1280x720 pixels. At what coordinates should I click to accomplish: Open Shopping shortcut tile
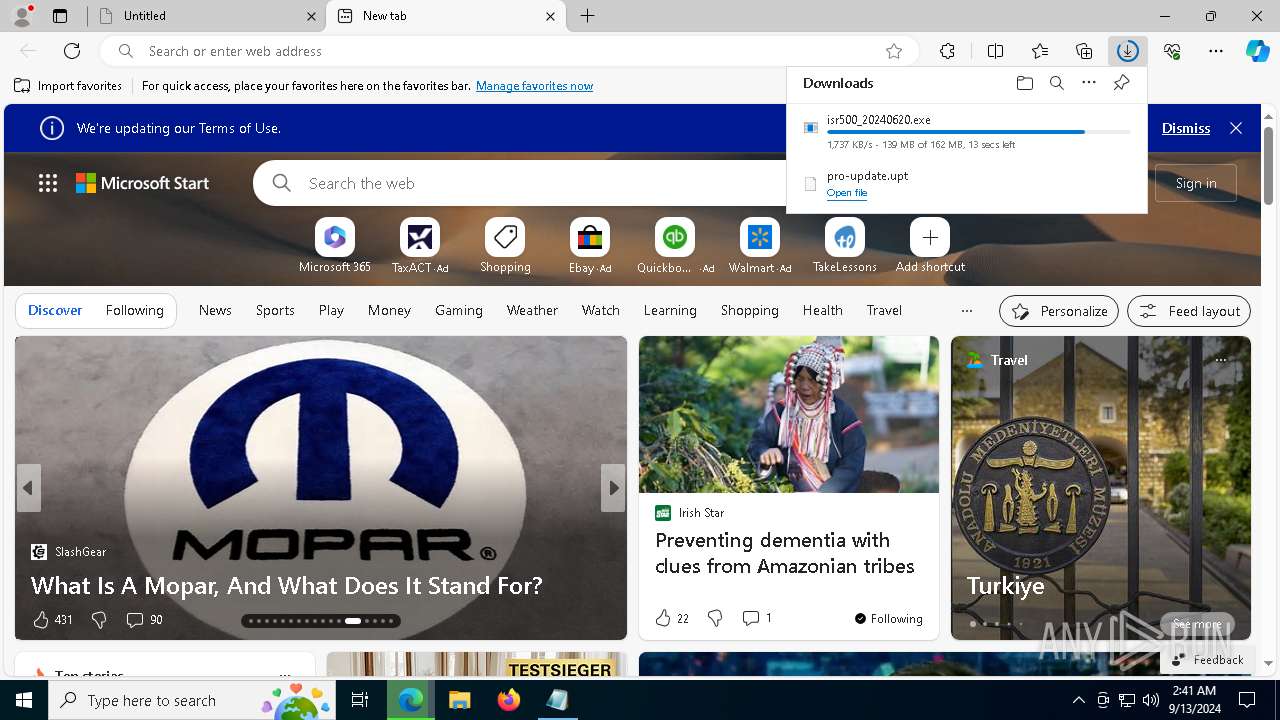(x=505, y=246)
